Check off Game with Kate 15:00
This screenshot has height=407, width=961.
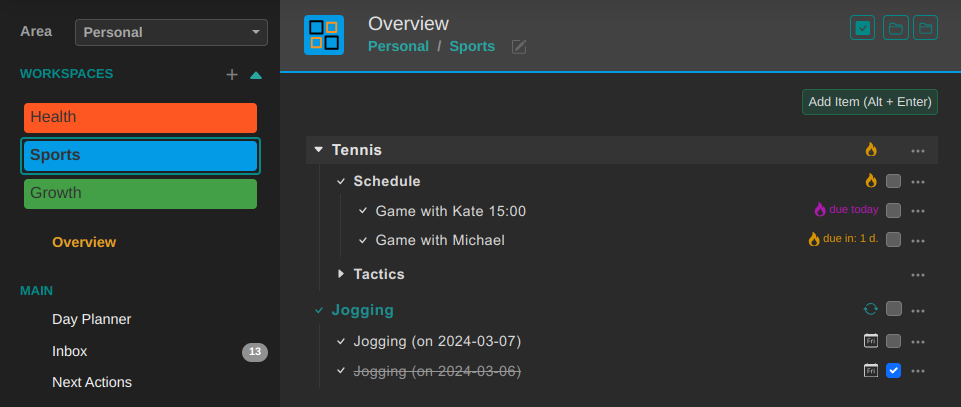coord(894,210)
